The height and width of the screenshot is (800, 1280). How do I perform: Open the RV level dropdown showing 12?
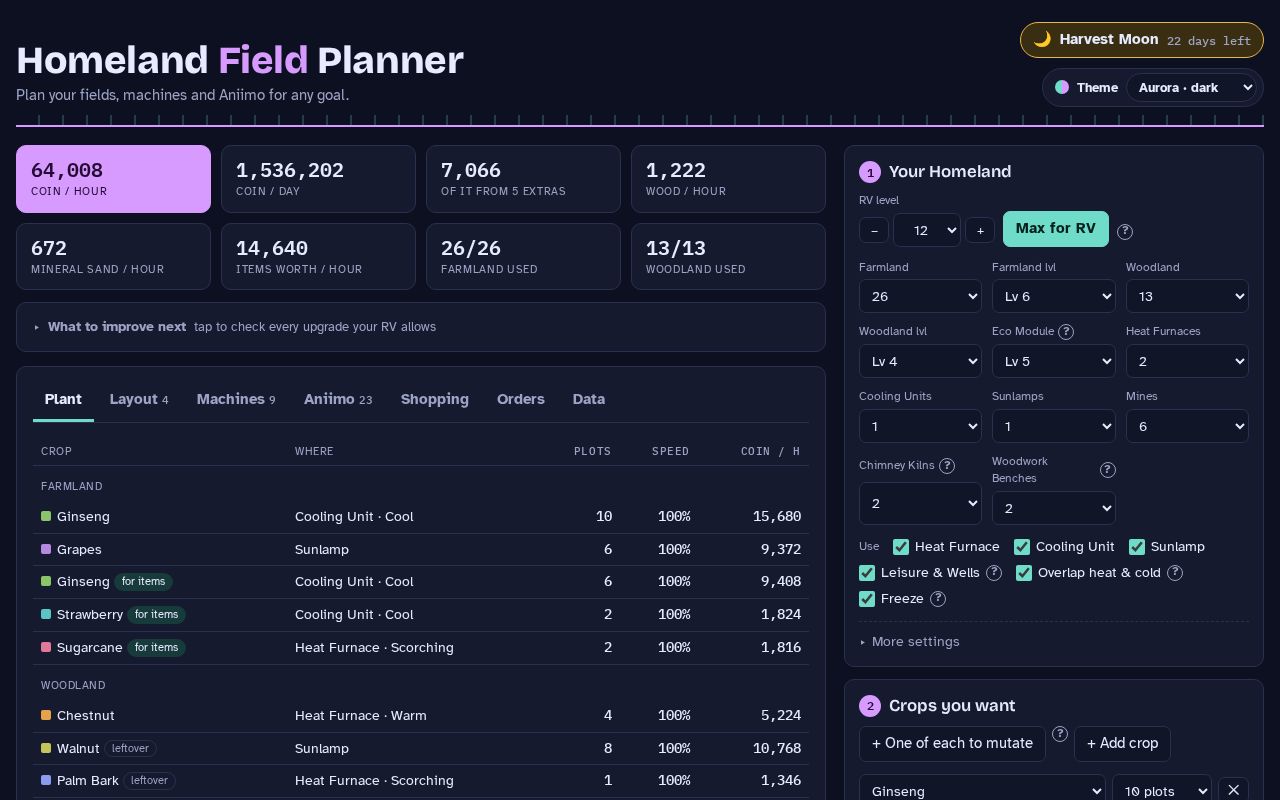coord(927,231)
